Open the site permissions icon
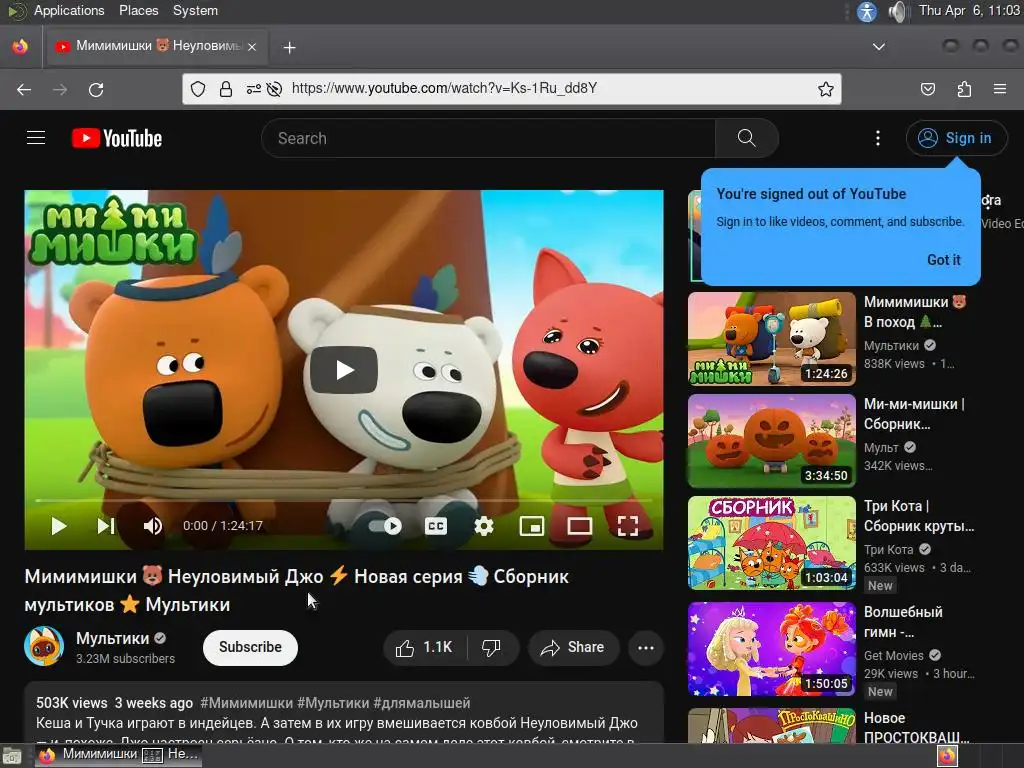1024x768 pixels. pos(253,89)
